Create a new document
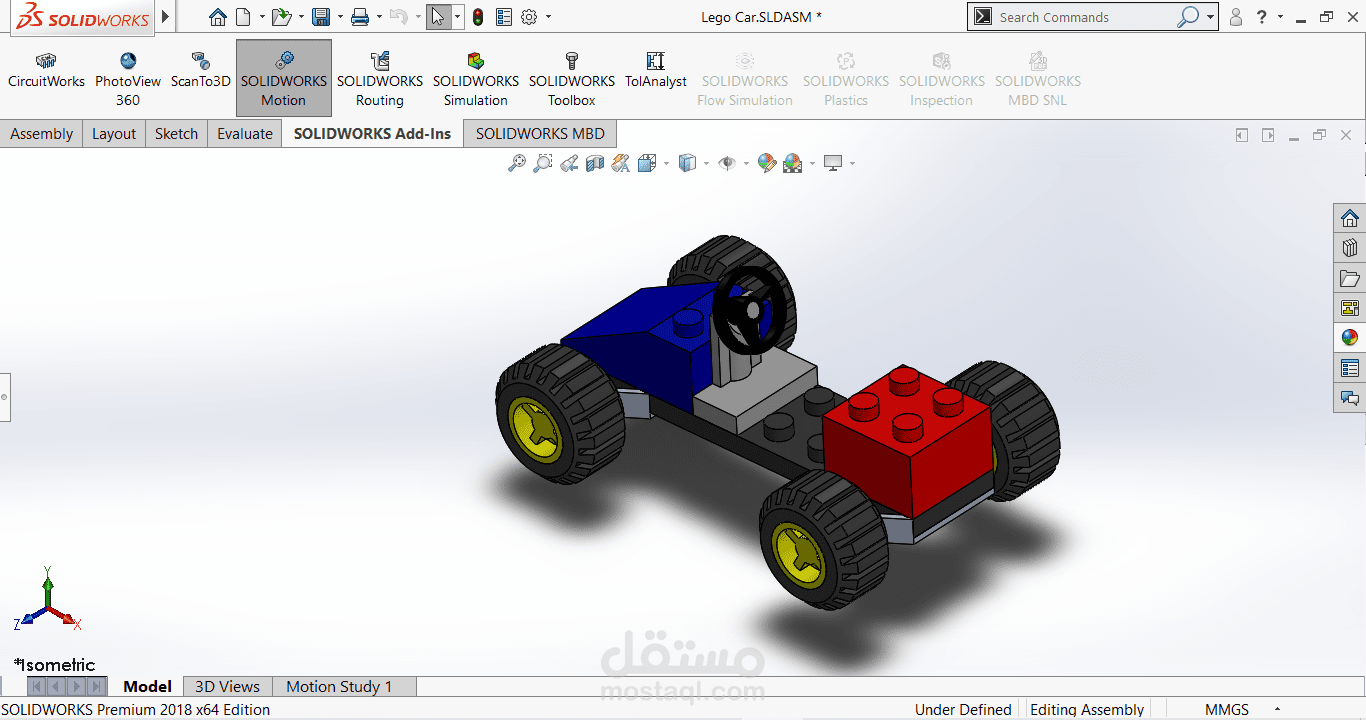The height and width of the screenshot is (720, 1366). (244, 17)
